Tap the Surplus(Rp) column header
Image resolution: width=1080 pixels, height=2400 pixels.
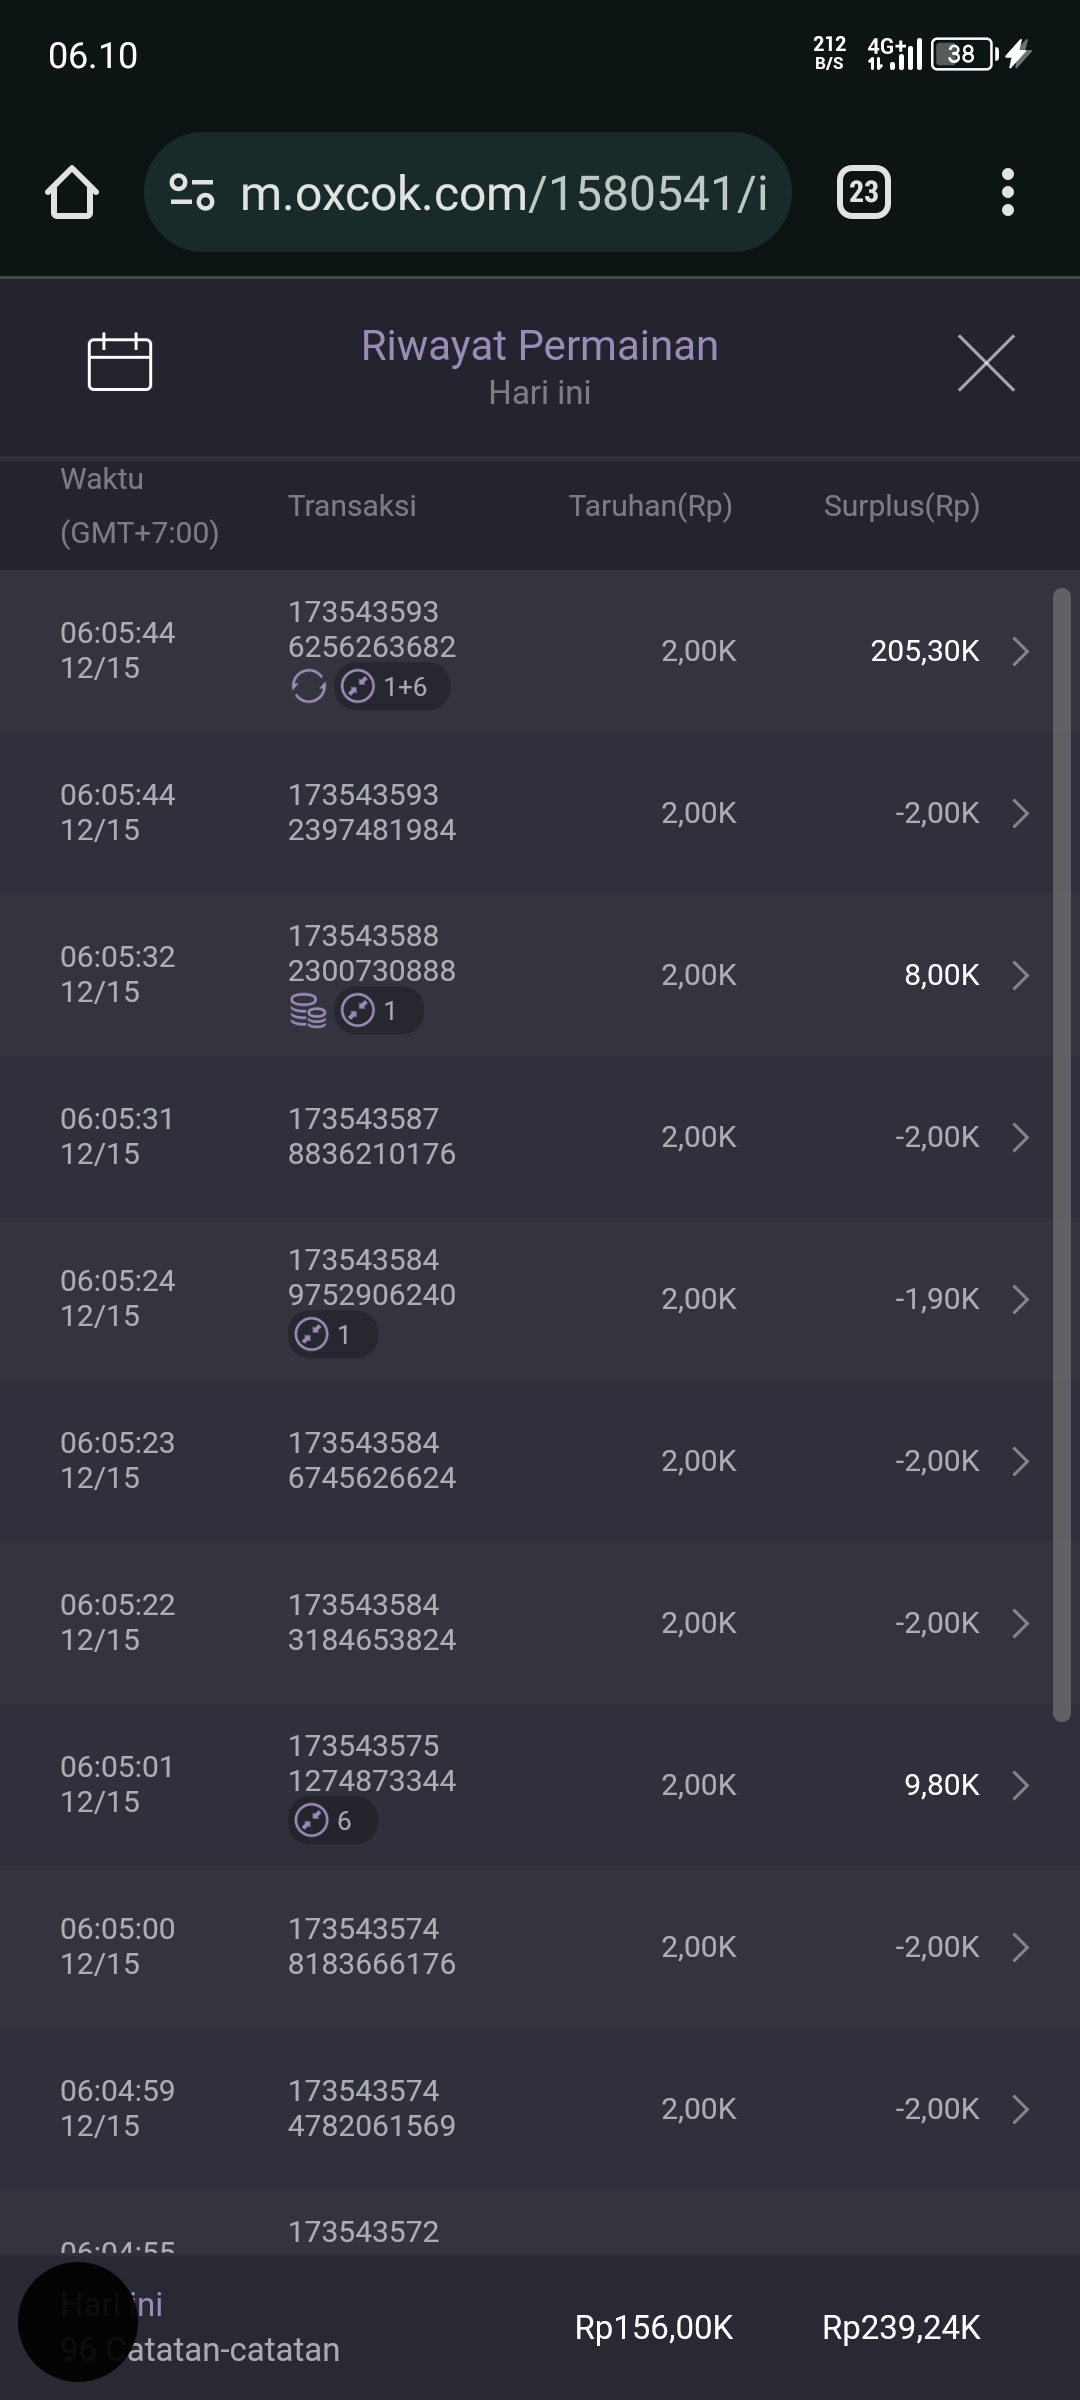[901, 506]
